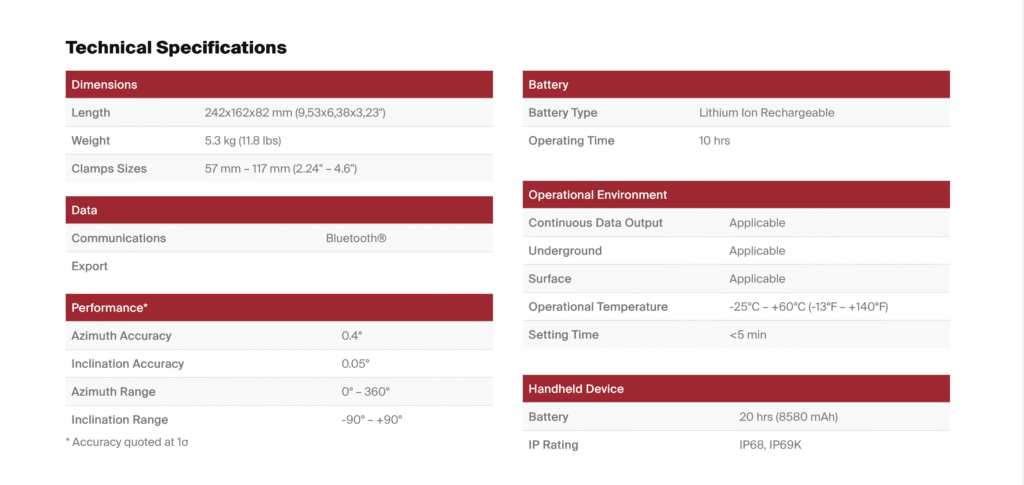1024x485 pixels.
Task: Select the accuracy footnote text
Action: [x=126, y=442]
